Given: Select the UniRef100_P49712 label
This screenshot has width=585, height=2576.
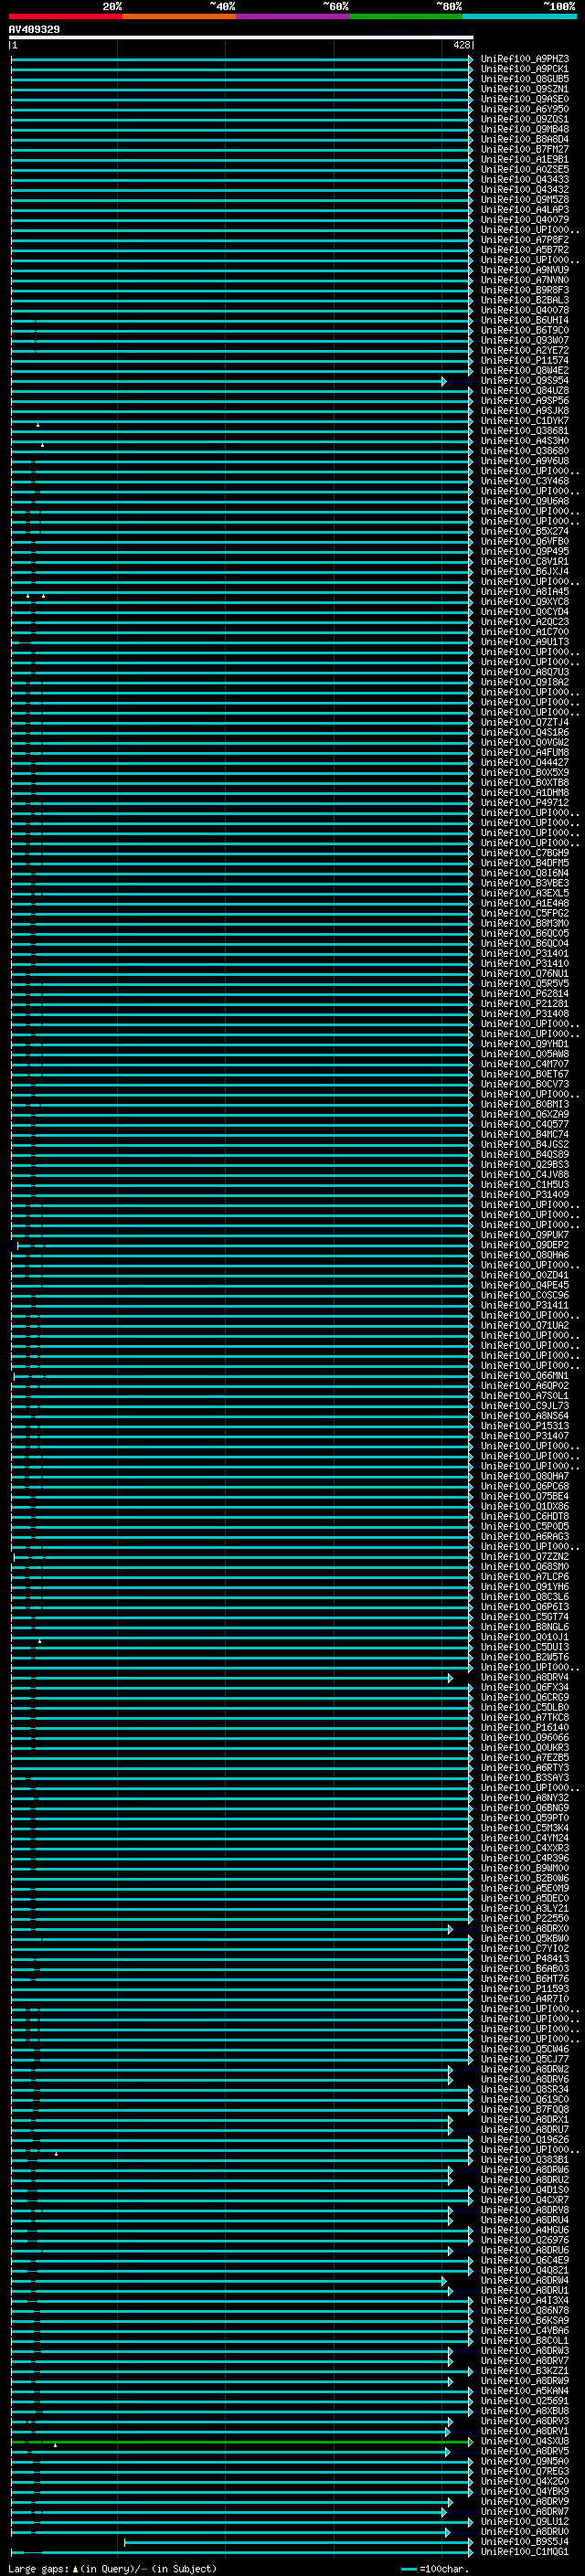Looking at the screenshot, I should [x=524, y=803].
